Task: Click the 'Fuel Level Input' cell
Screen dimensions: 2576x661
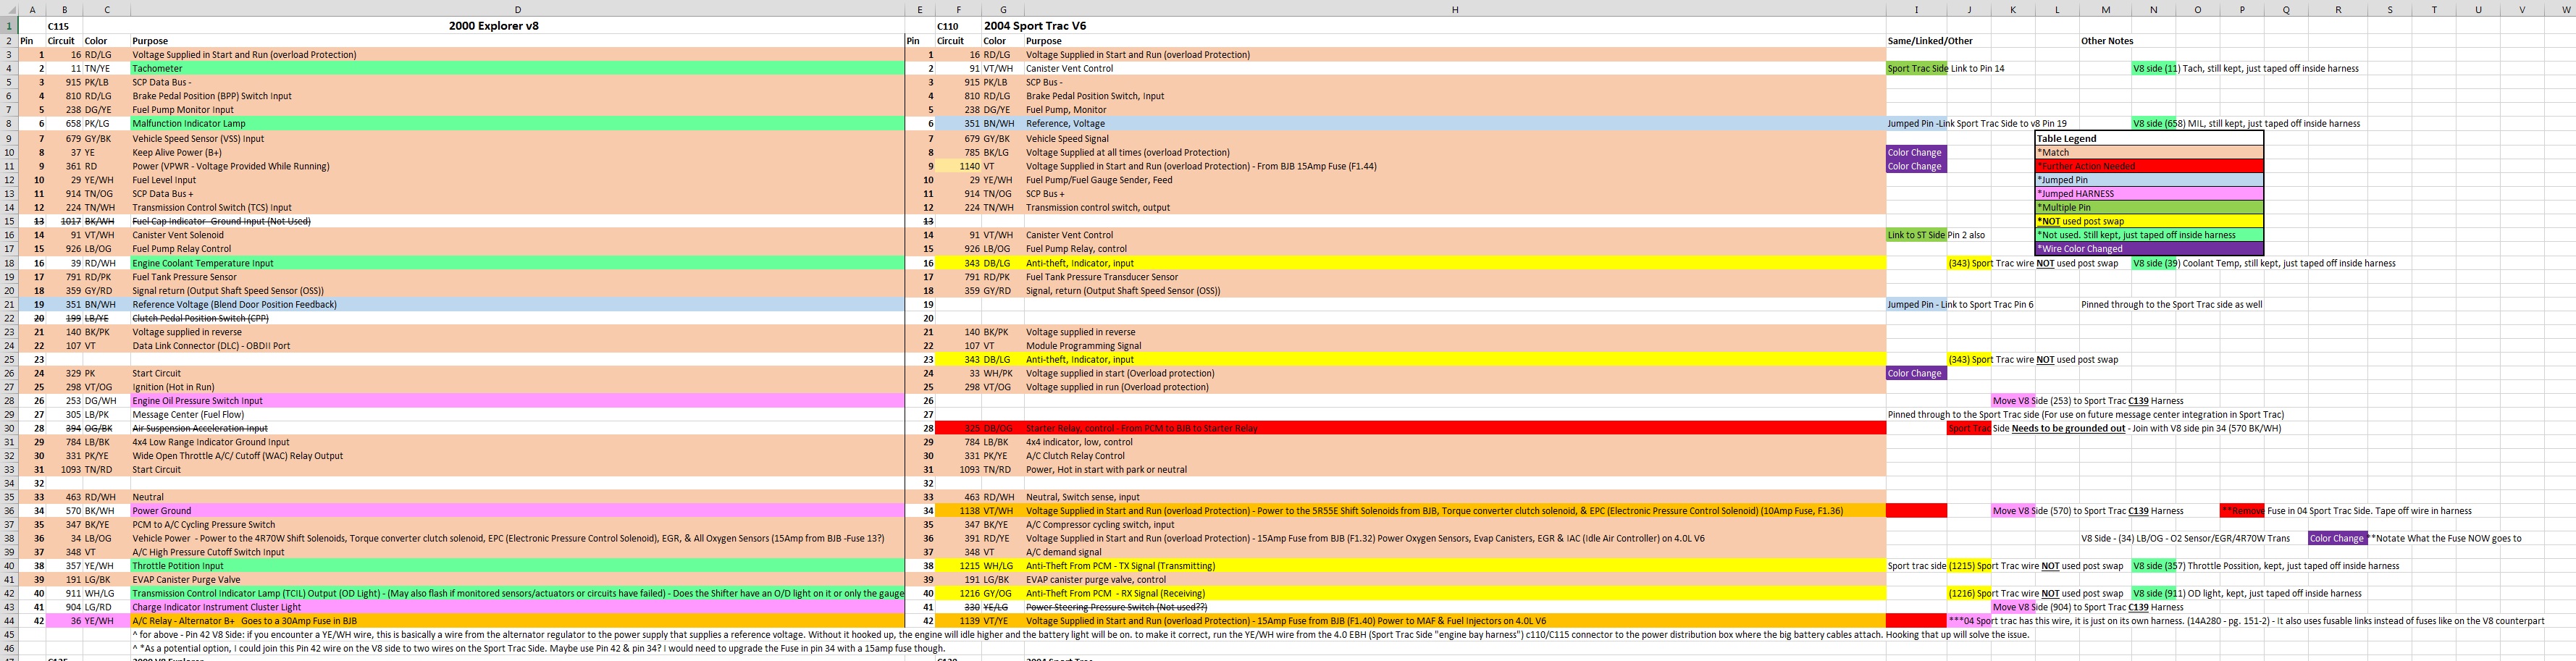Action: click(x=517, y=180)
